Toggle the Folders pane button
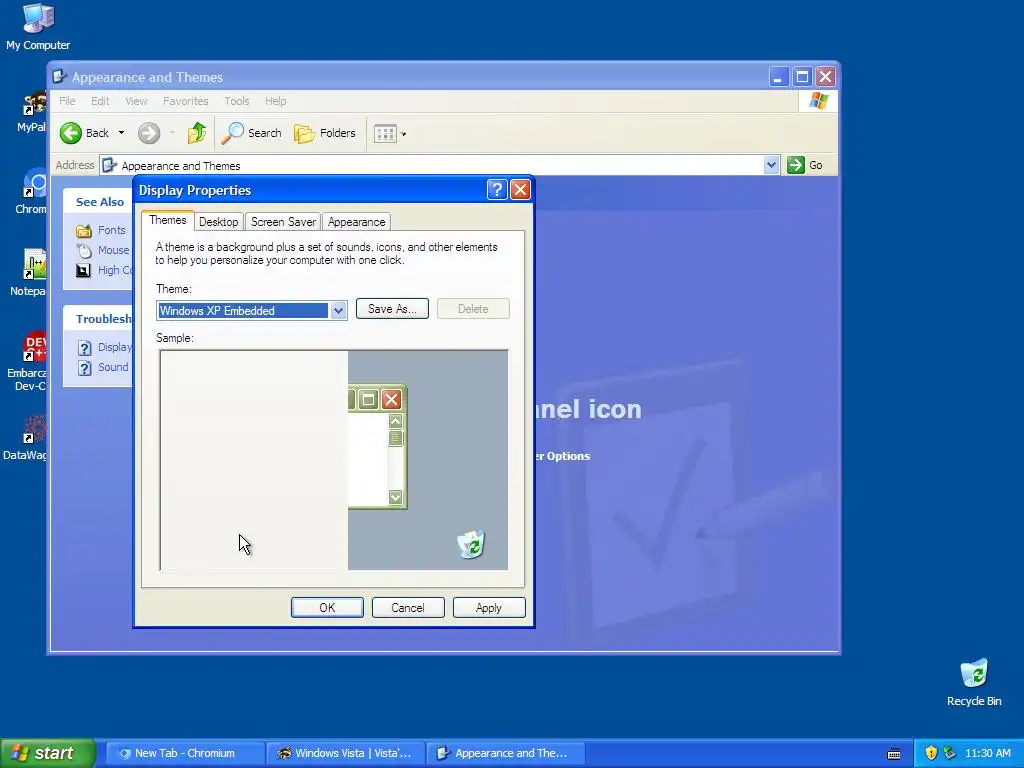This screenshot has height=768, width=1024. [325, 133]
